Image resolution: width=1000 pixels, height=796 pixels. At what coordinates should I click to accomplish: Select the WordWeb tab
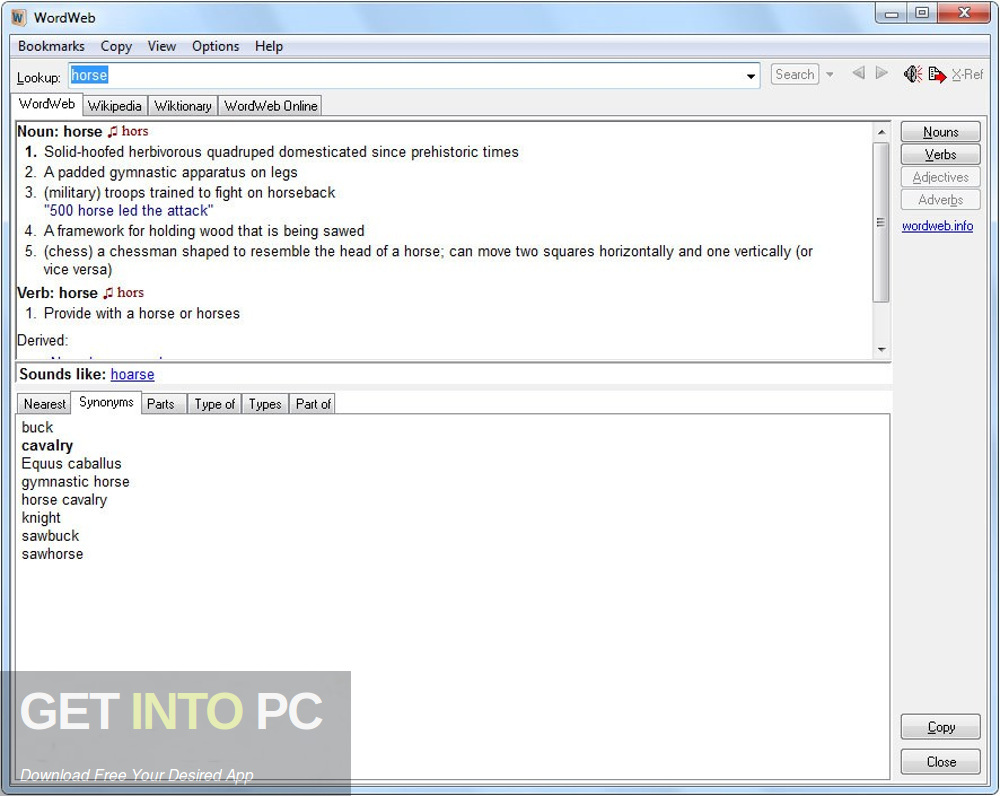(x=47, y=104)
